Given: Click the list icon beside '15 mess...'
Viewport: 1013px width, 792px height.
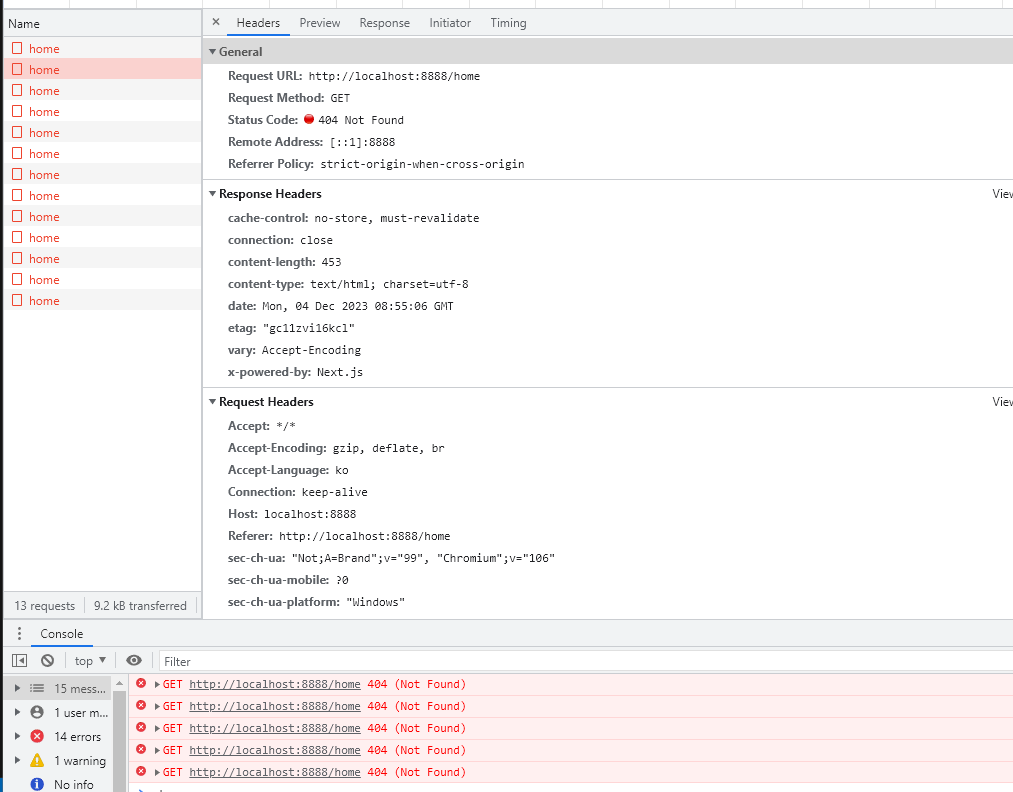Looking at the screenshot, I should click(x=37, y=689).
